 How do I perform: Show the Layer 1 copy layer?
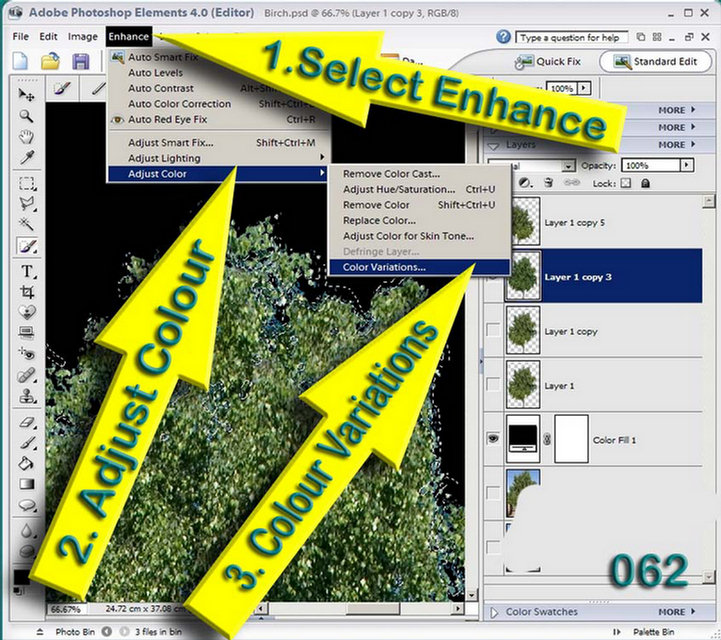pos(493,330)
